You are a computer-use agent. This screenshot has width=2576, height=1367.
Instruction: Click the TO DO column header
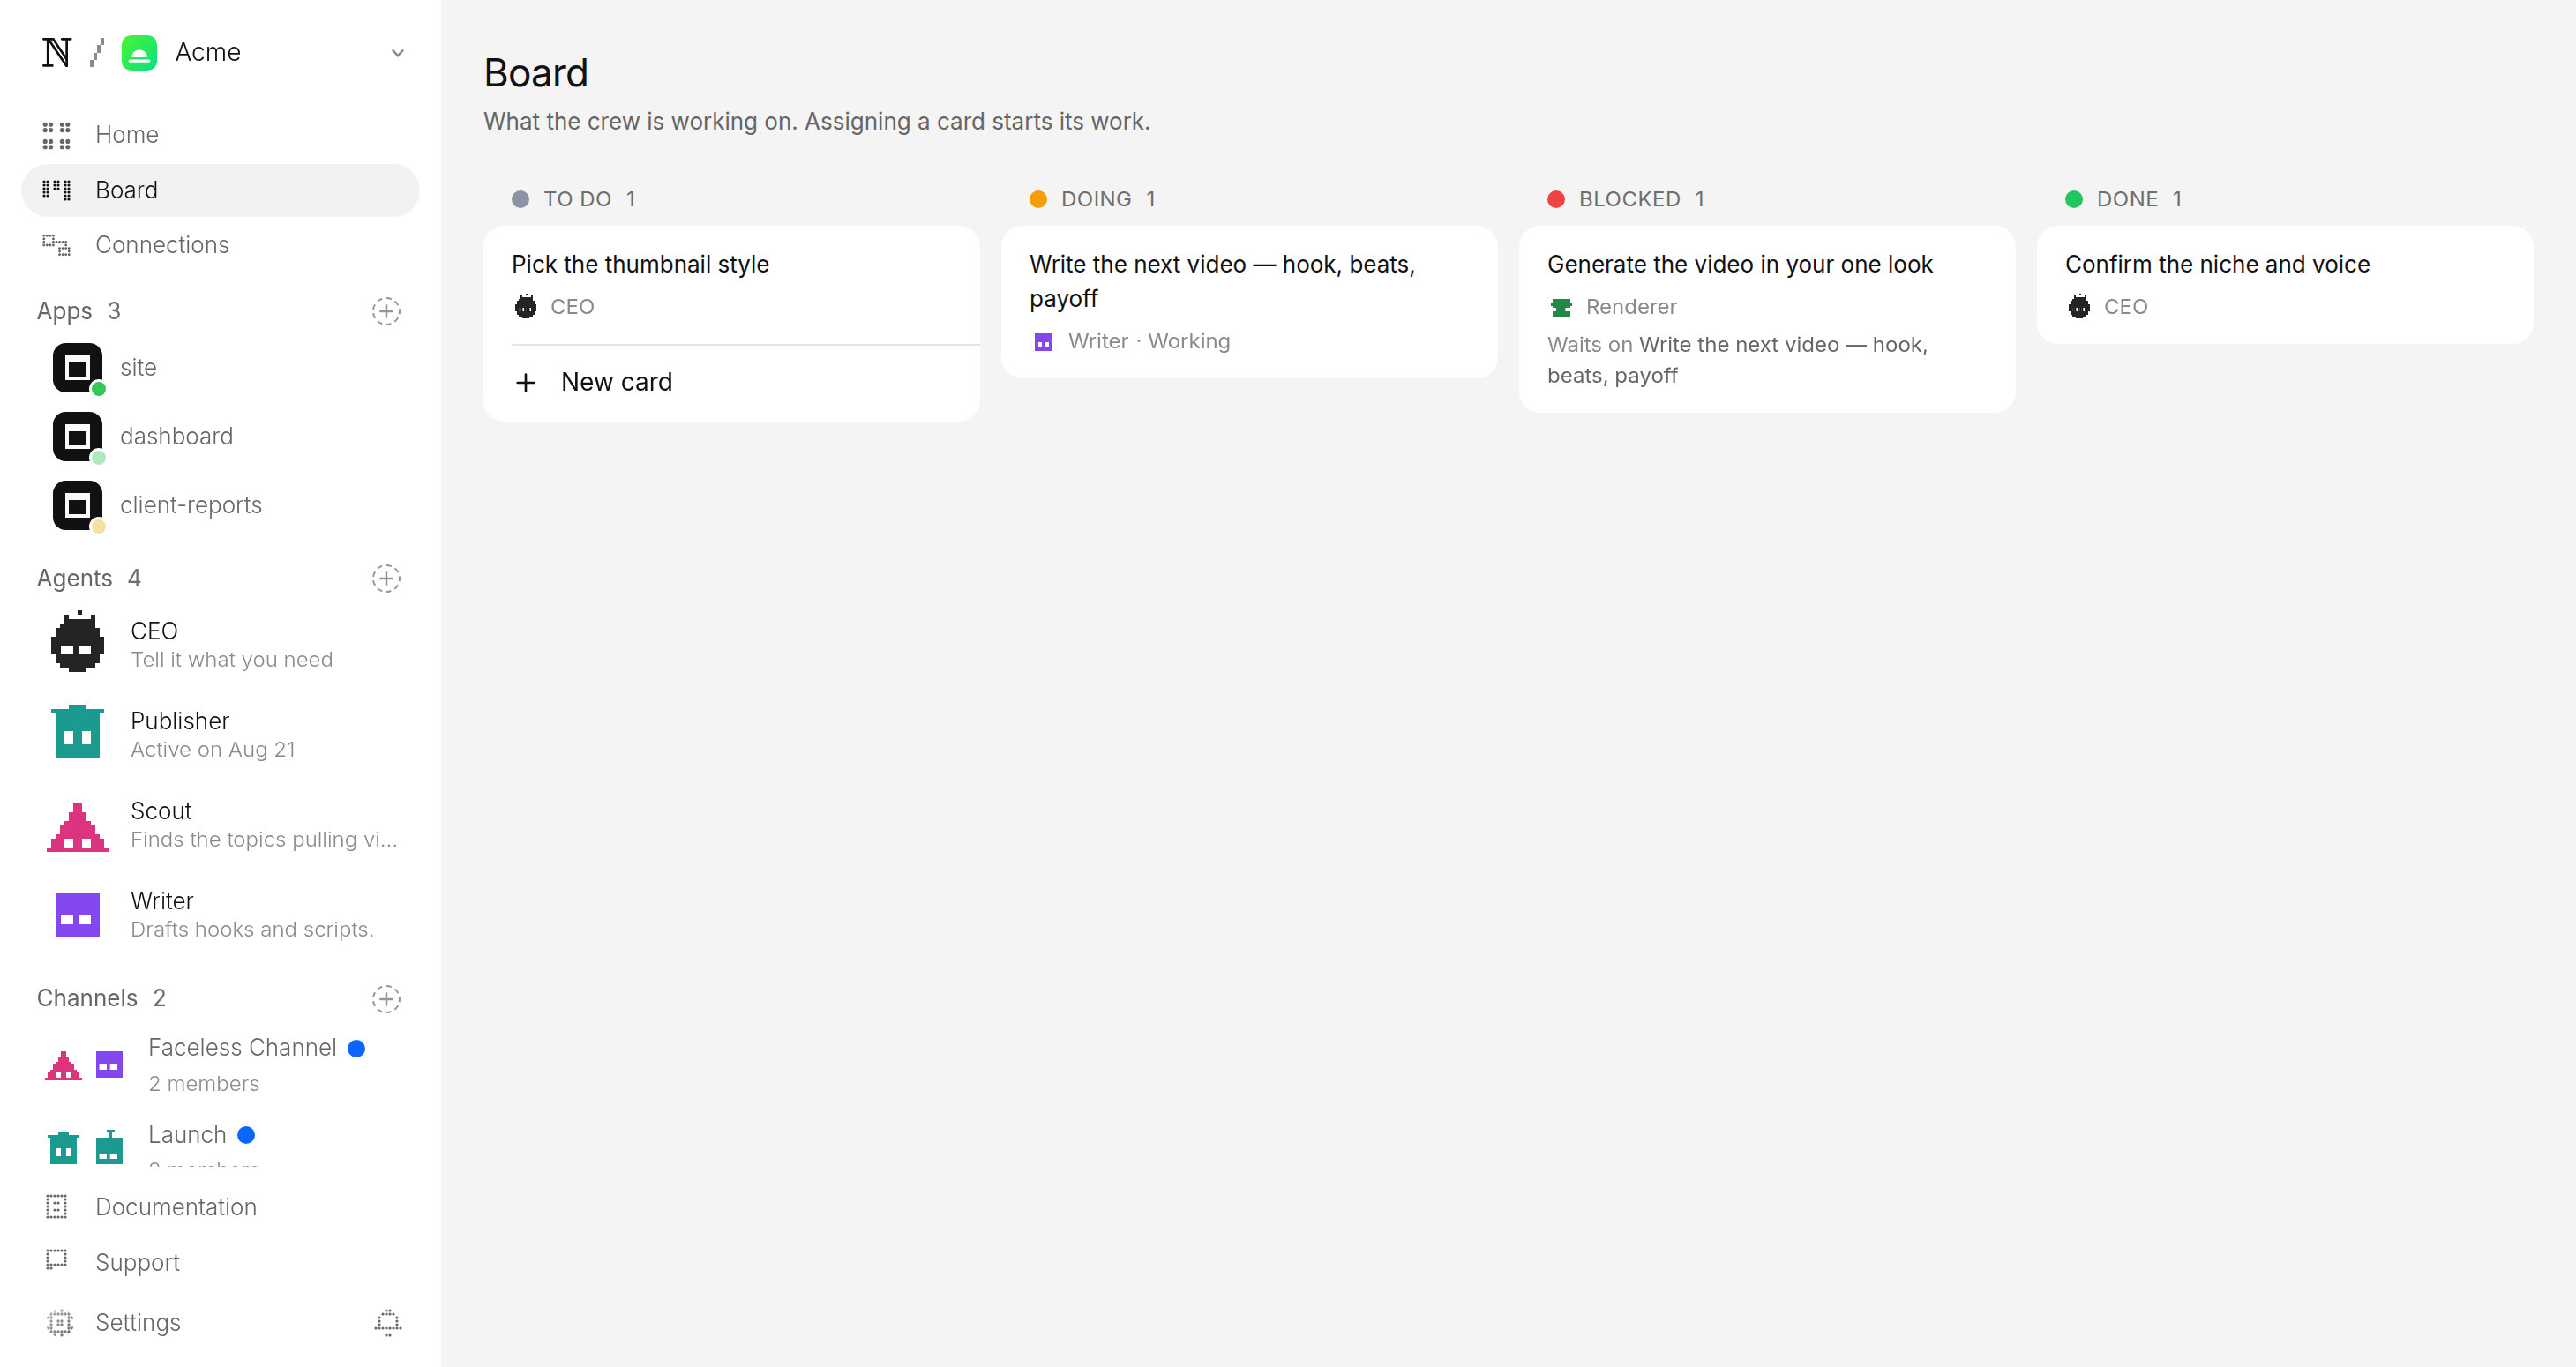(573, 199)
